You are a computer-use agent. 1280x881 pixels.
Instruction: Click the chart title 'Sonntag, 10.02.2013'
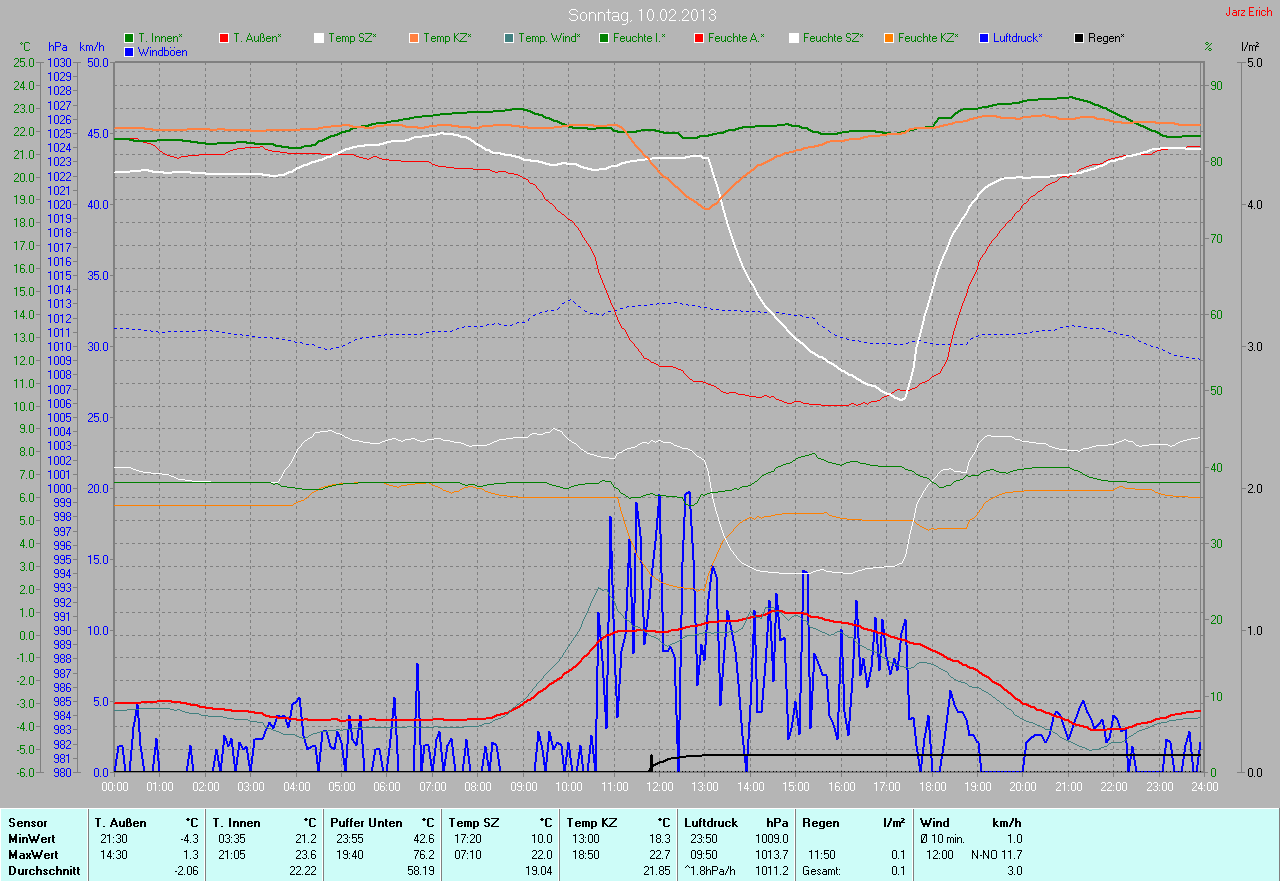[642, 15]
